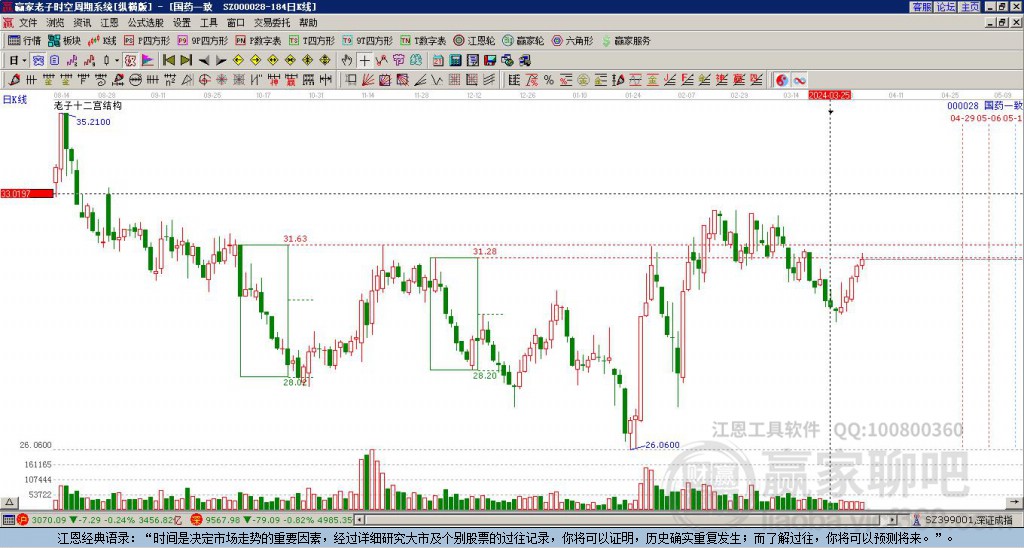The height and width of the screenshot is (548, 1024).
Task: Open the 窗口 menu
Action: [236, 23]
